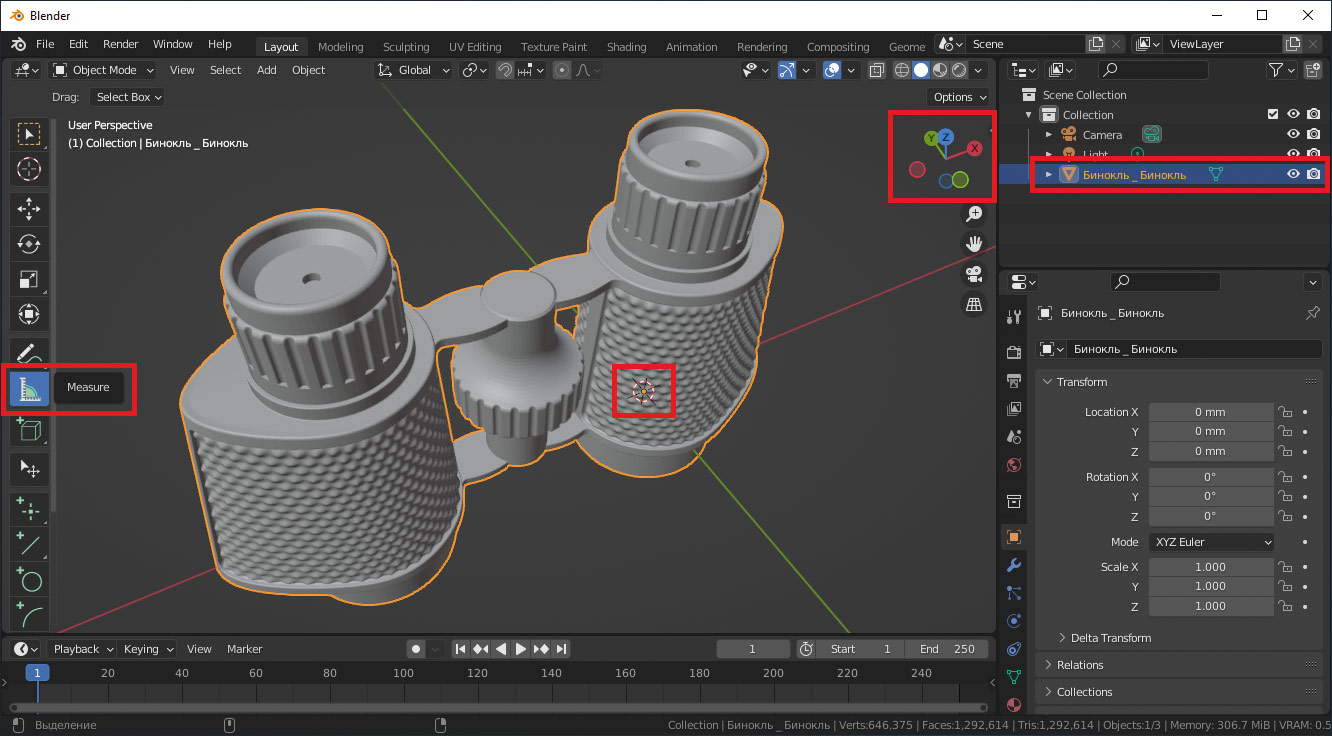This screenshot has width=1332, height=736.
Task: Toggle X-ray display in viewport header
Action: coord(877,70)
